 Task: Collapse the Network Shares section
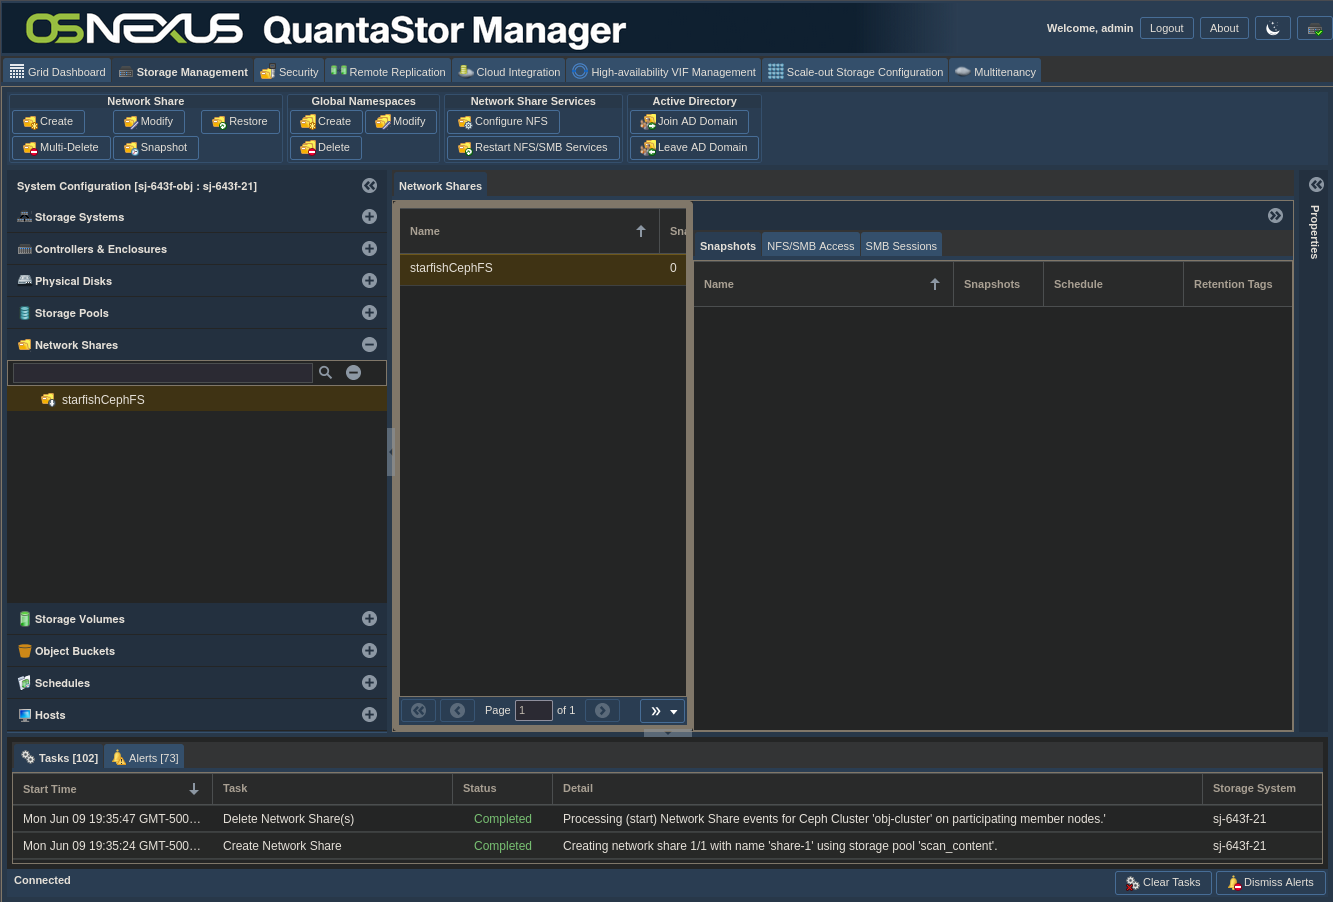tap(369, 345)
